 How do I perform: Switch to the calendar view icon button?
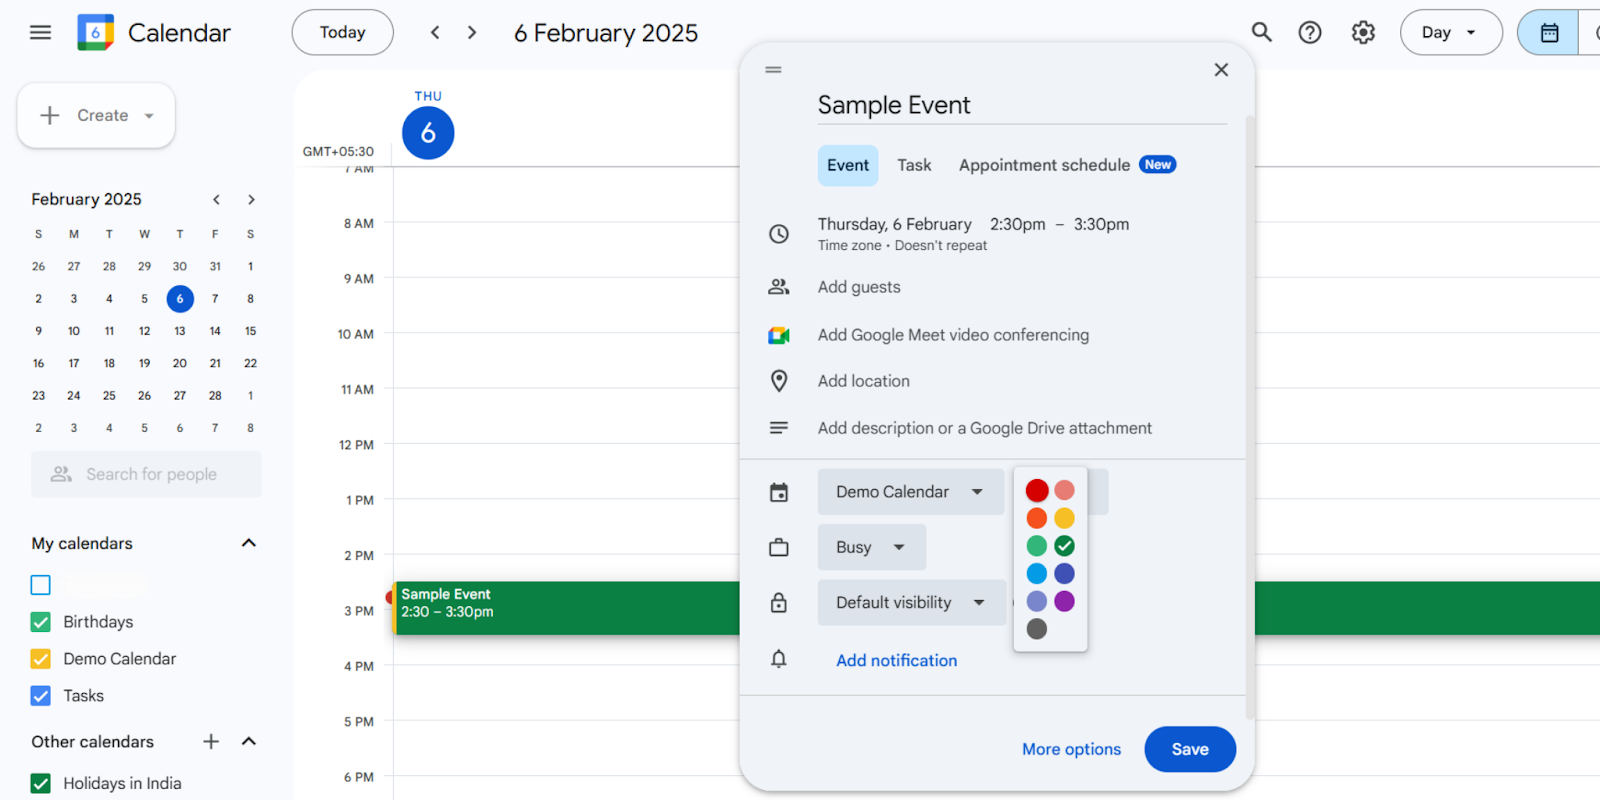(1549, 32)
